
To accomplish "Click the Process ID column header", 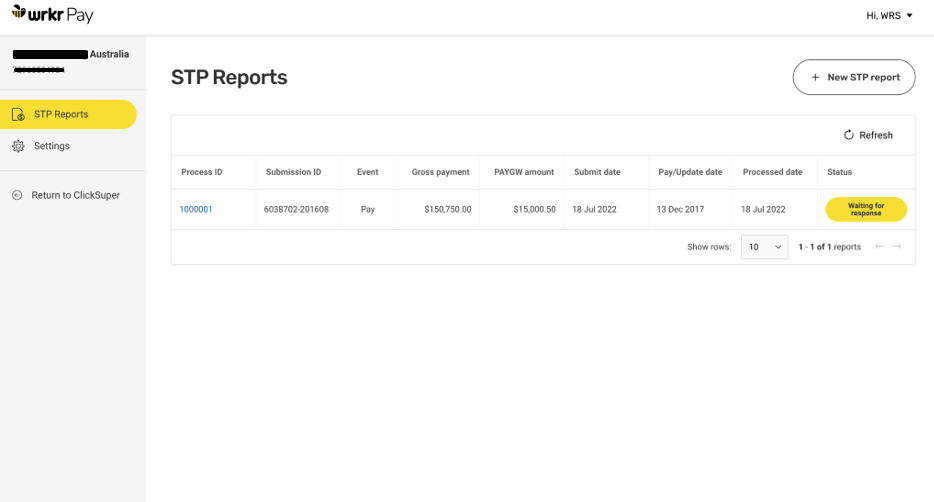I will pos(202,172).
